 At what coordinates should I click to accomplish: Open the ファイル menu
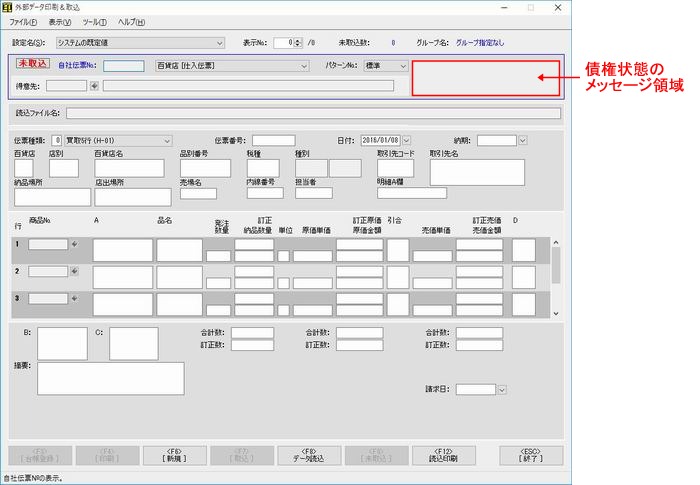click(23, 22)
